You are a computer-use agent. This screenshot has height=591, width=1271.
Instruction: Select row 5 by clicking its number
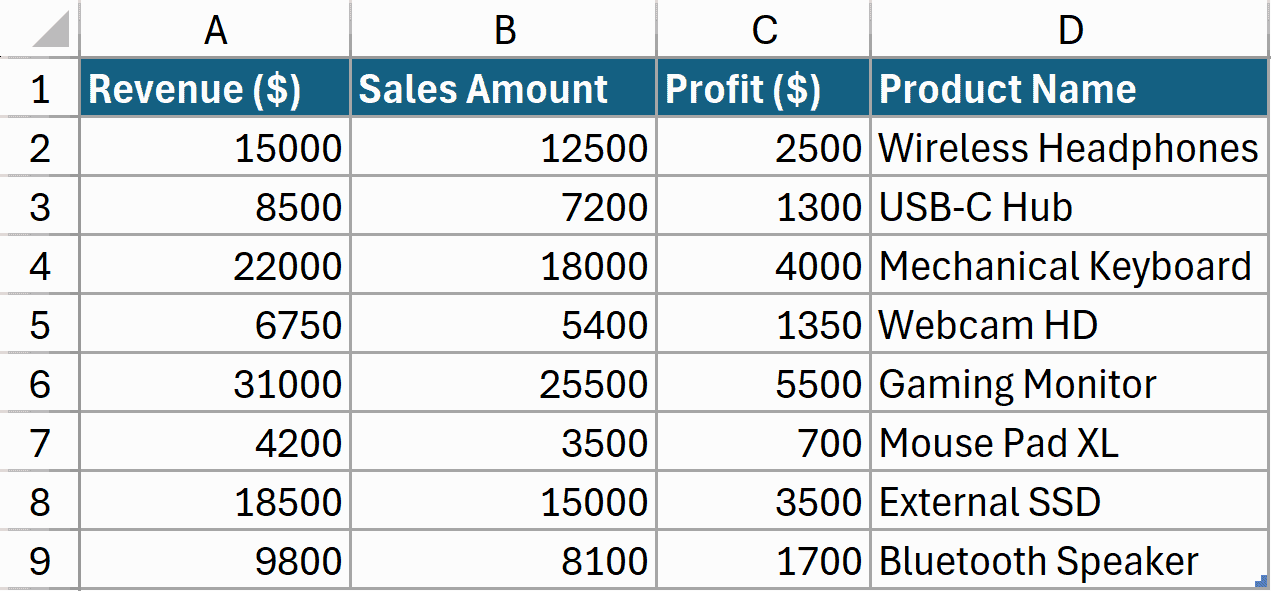[x=40, y=324]
